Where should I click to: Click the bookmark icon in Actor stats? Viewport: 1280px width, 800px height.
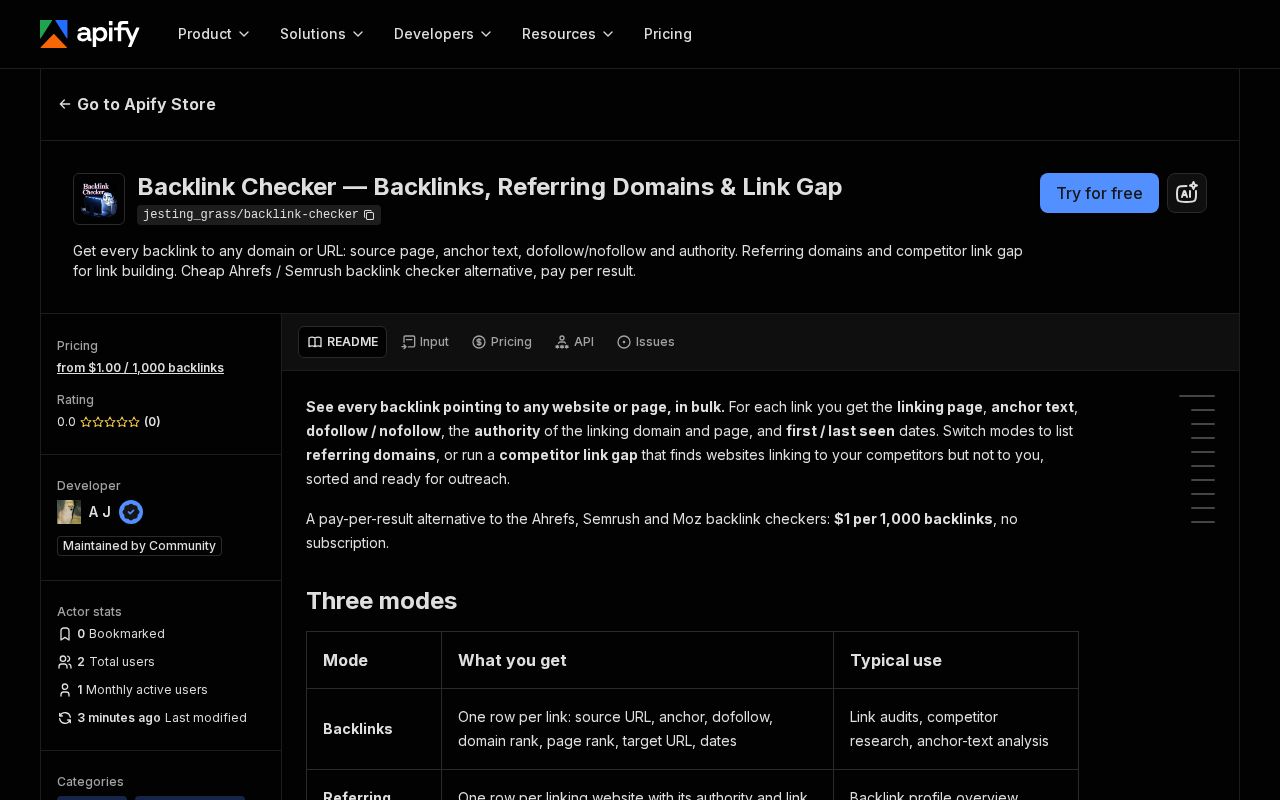(x=65, y=634)
